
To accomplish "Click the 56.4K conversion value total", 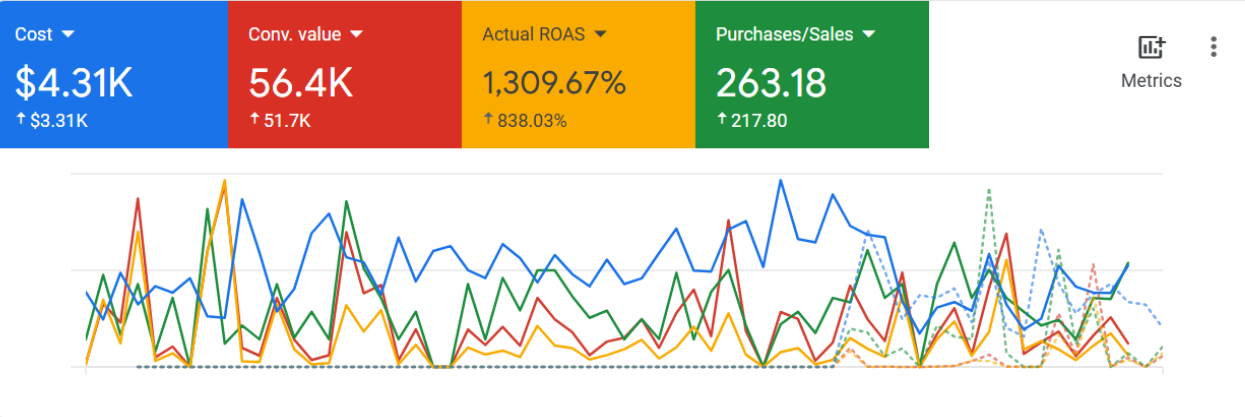I will coord(301,83).
